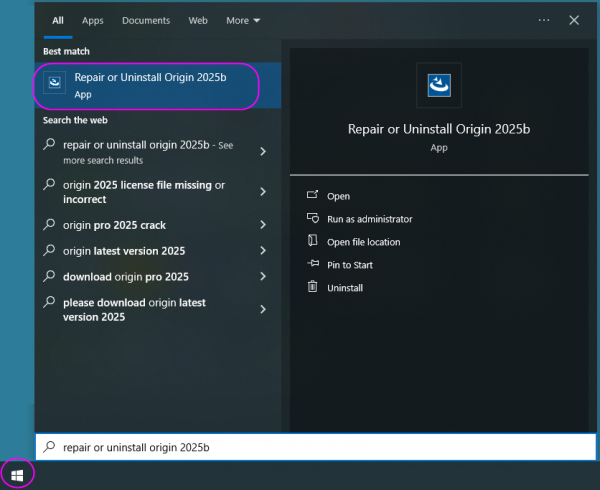
Task: Choose Open in the app actions
Action: click(x=338, y=196)
